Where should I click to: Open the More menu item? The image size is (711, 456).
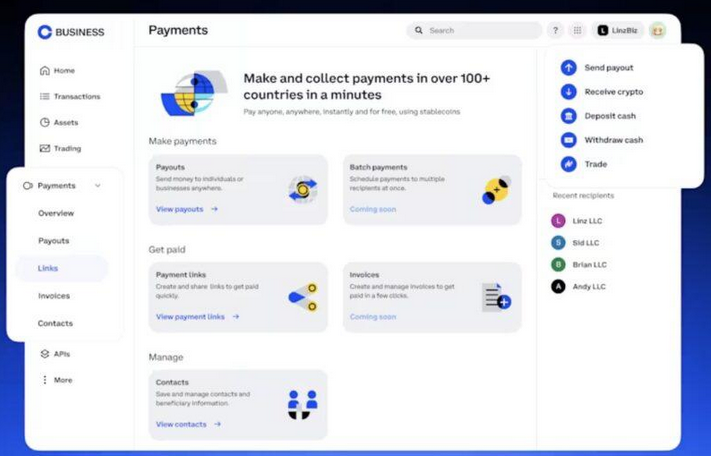(56, 380)
